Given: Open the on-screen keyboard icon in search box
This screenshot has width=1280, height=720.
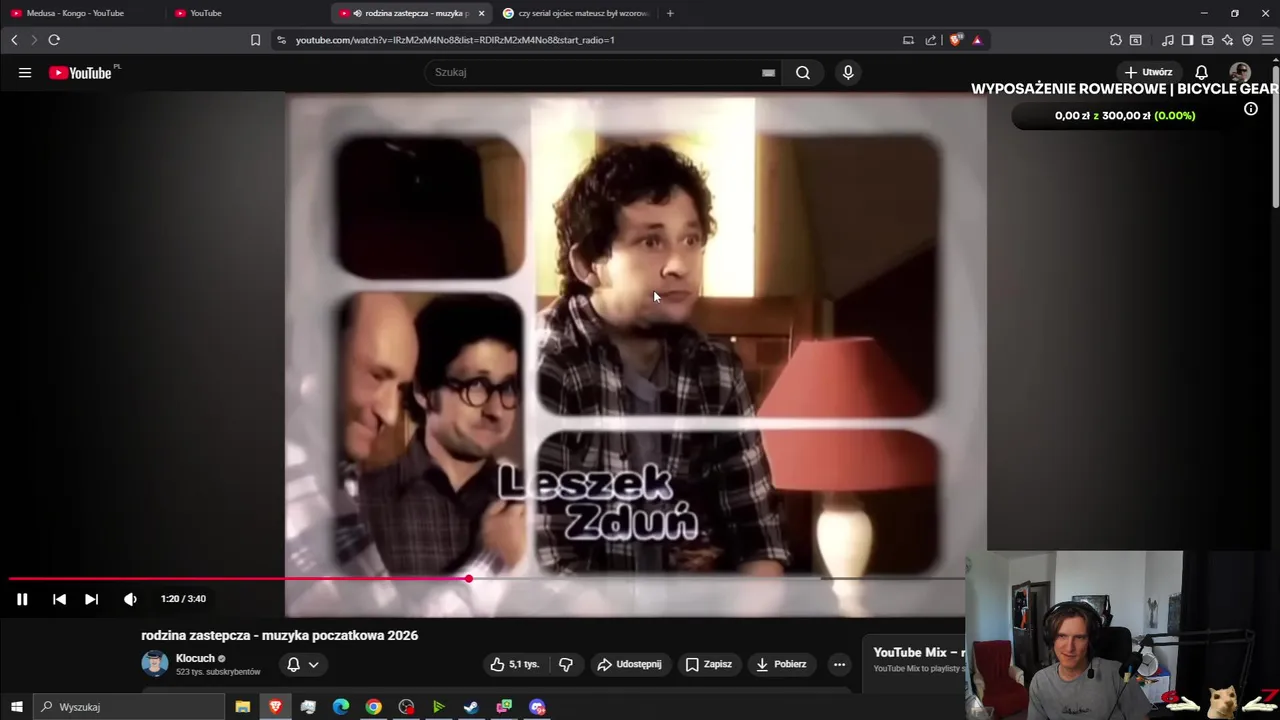Looking at the screenshot, I should [768, 72].
